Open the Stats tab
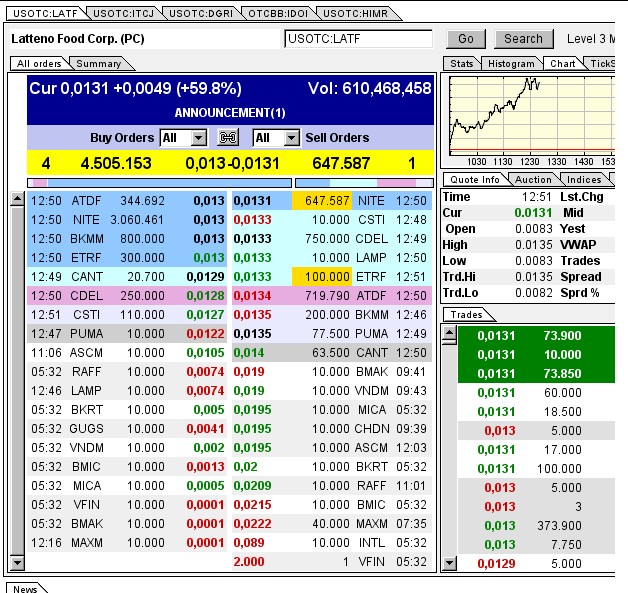This screenshot has width=628, height=593. coord(461,64)
